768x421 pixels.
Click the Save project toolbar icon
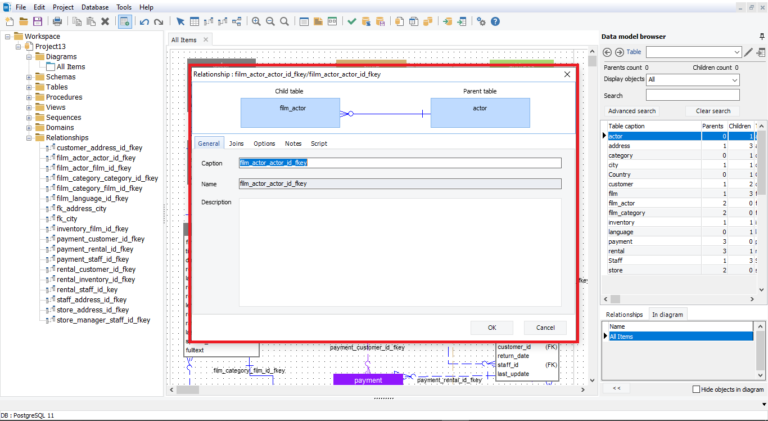38,21
